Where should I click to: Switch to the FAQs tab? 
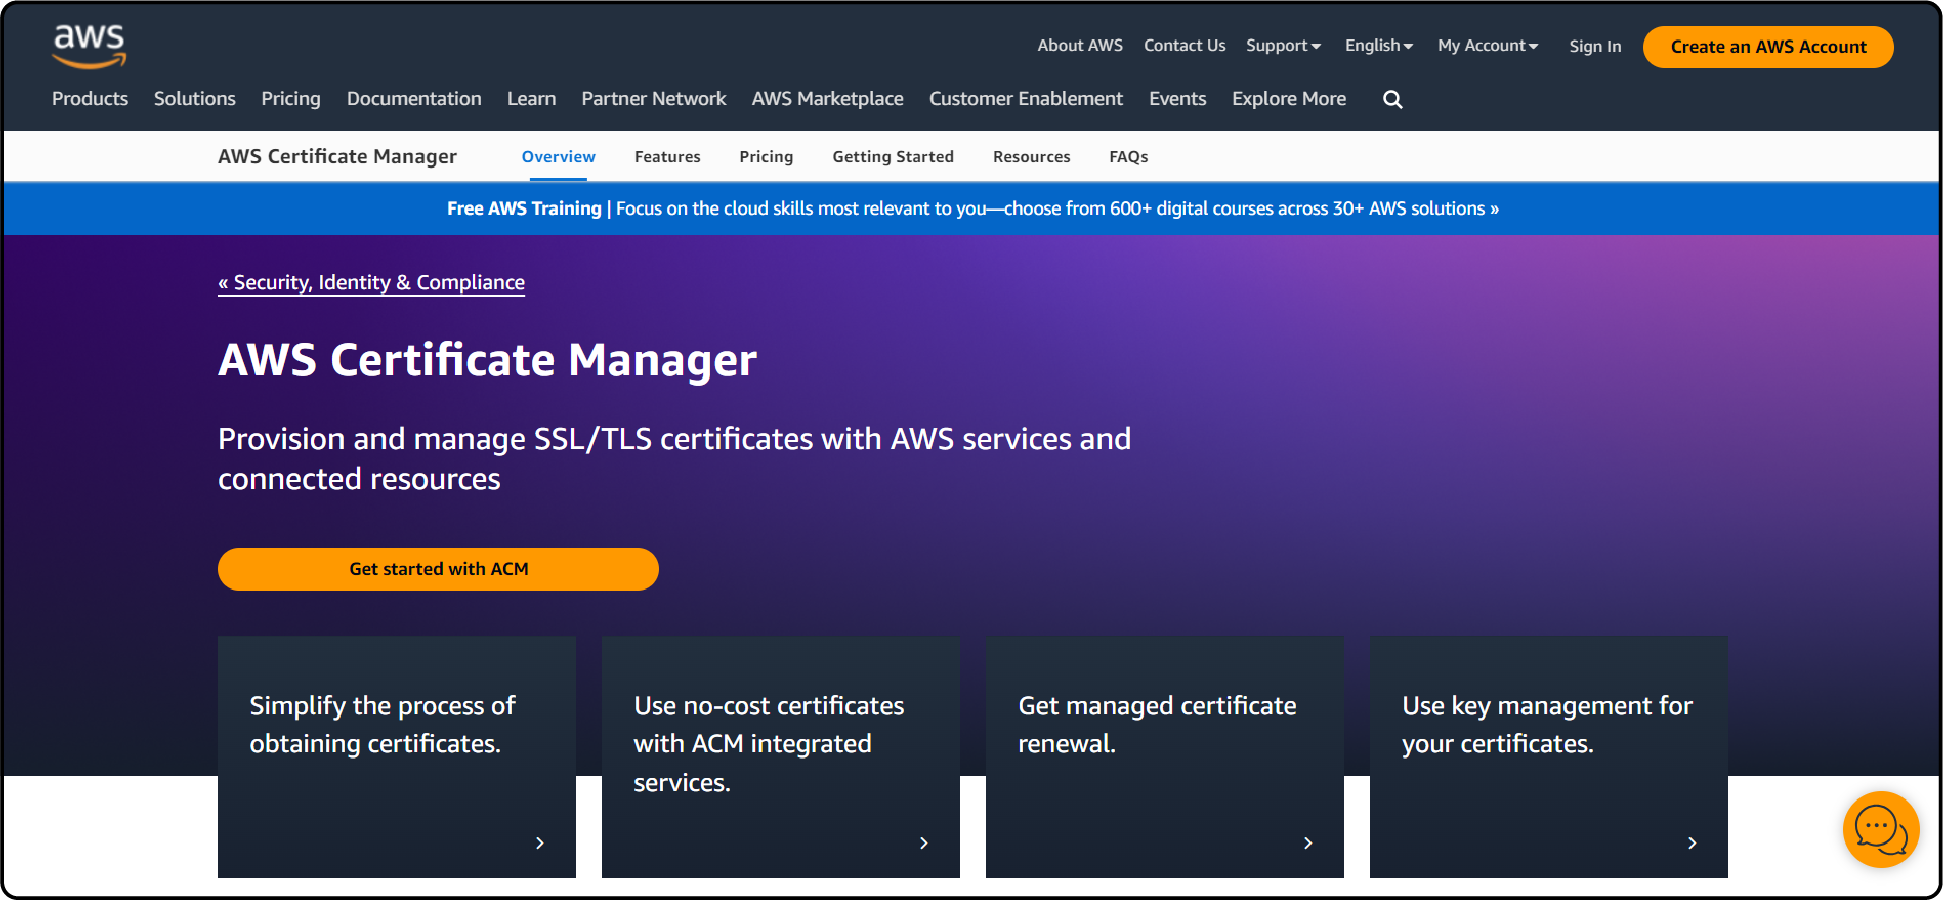[1128, 157]
